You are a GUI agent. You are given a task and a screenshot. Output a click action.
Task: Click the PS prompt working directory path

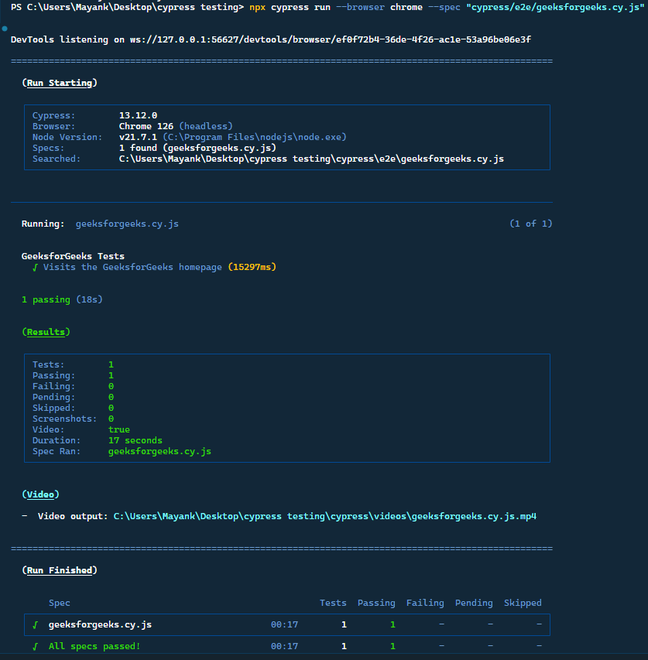tap(133, 7)
